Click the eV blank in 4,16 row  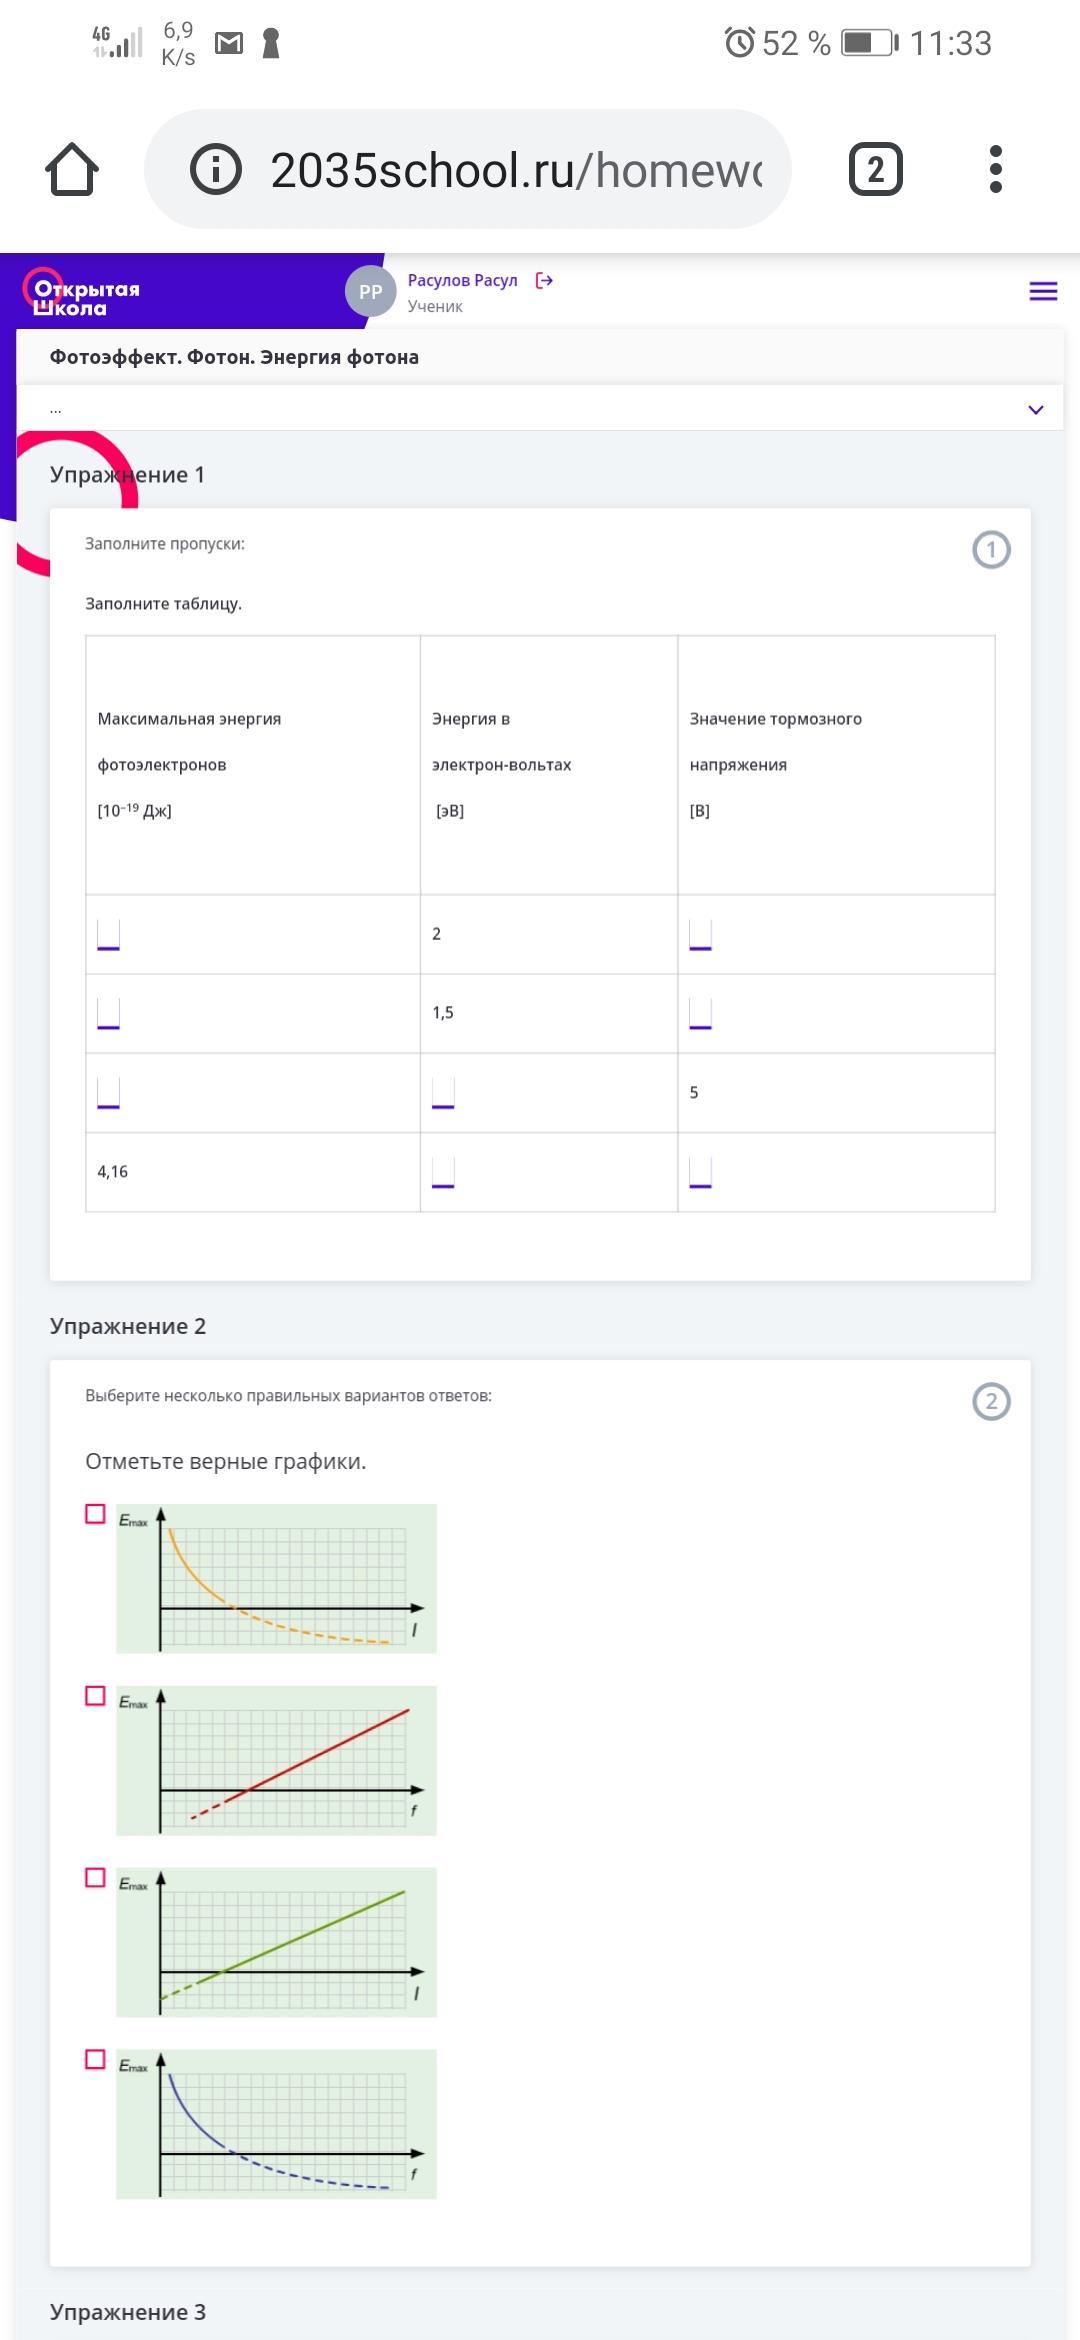(443, 1172)
